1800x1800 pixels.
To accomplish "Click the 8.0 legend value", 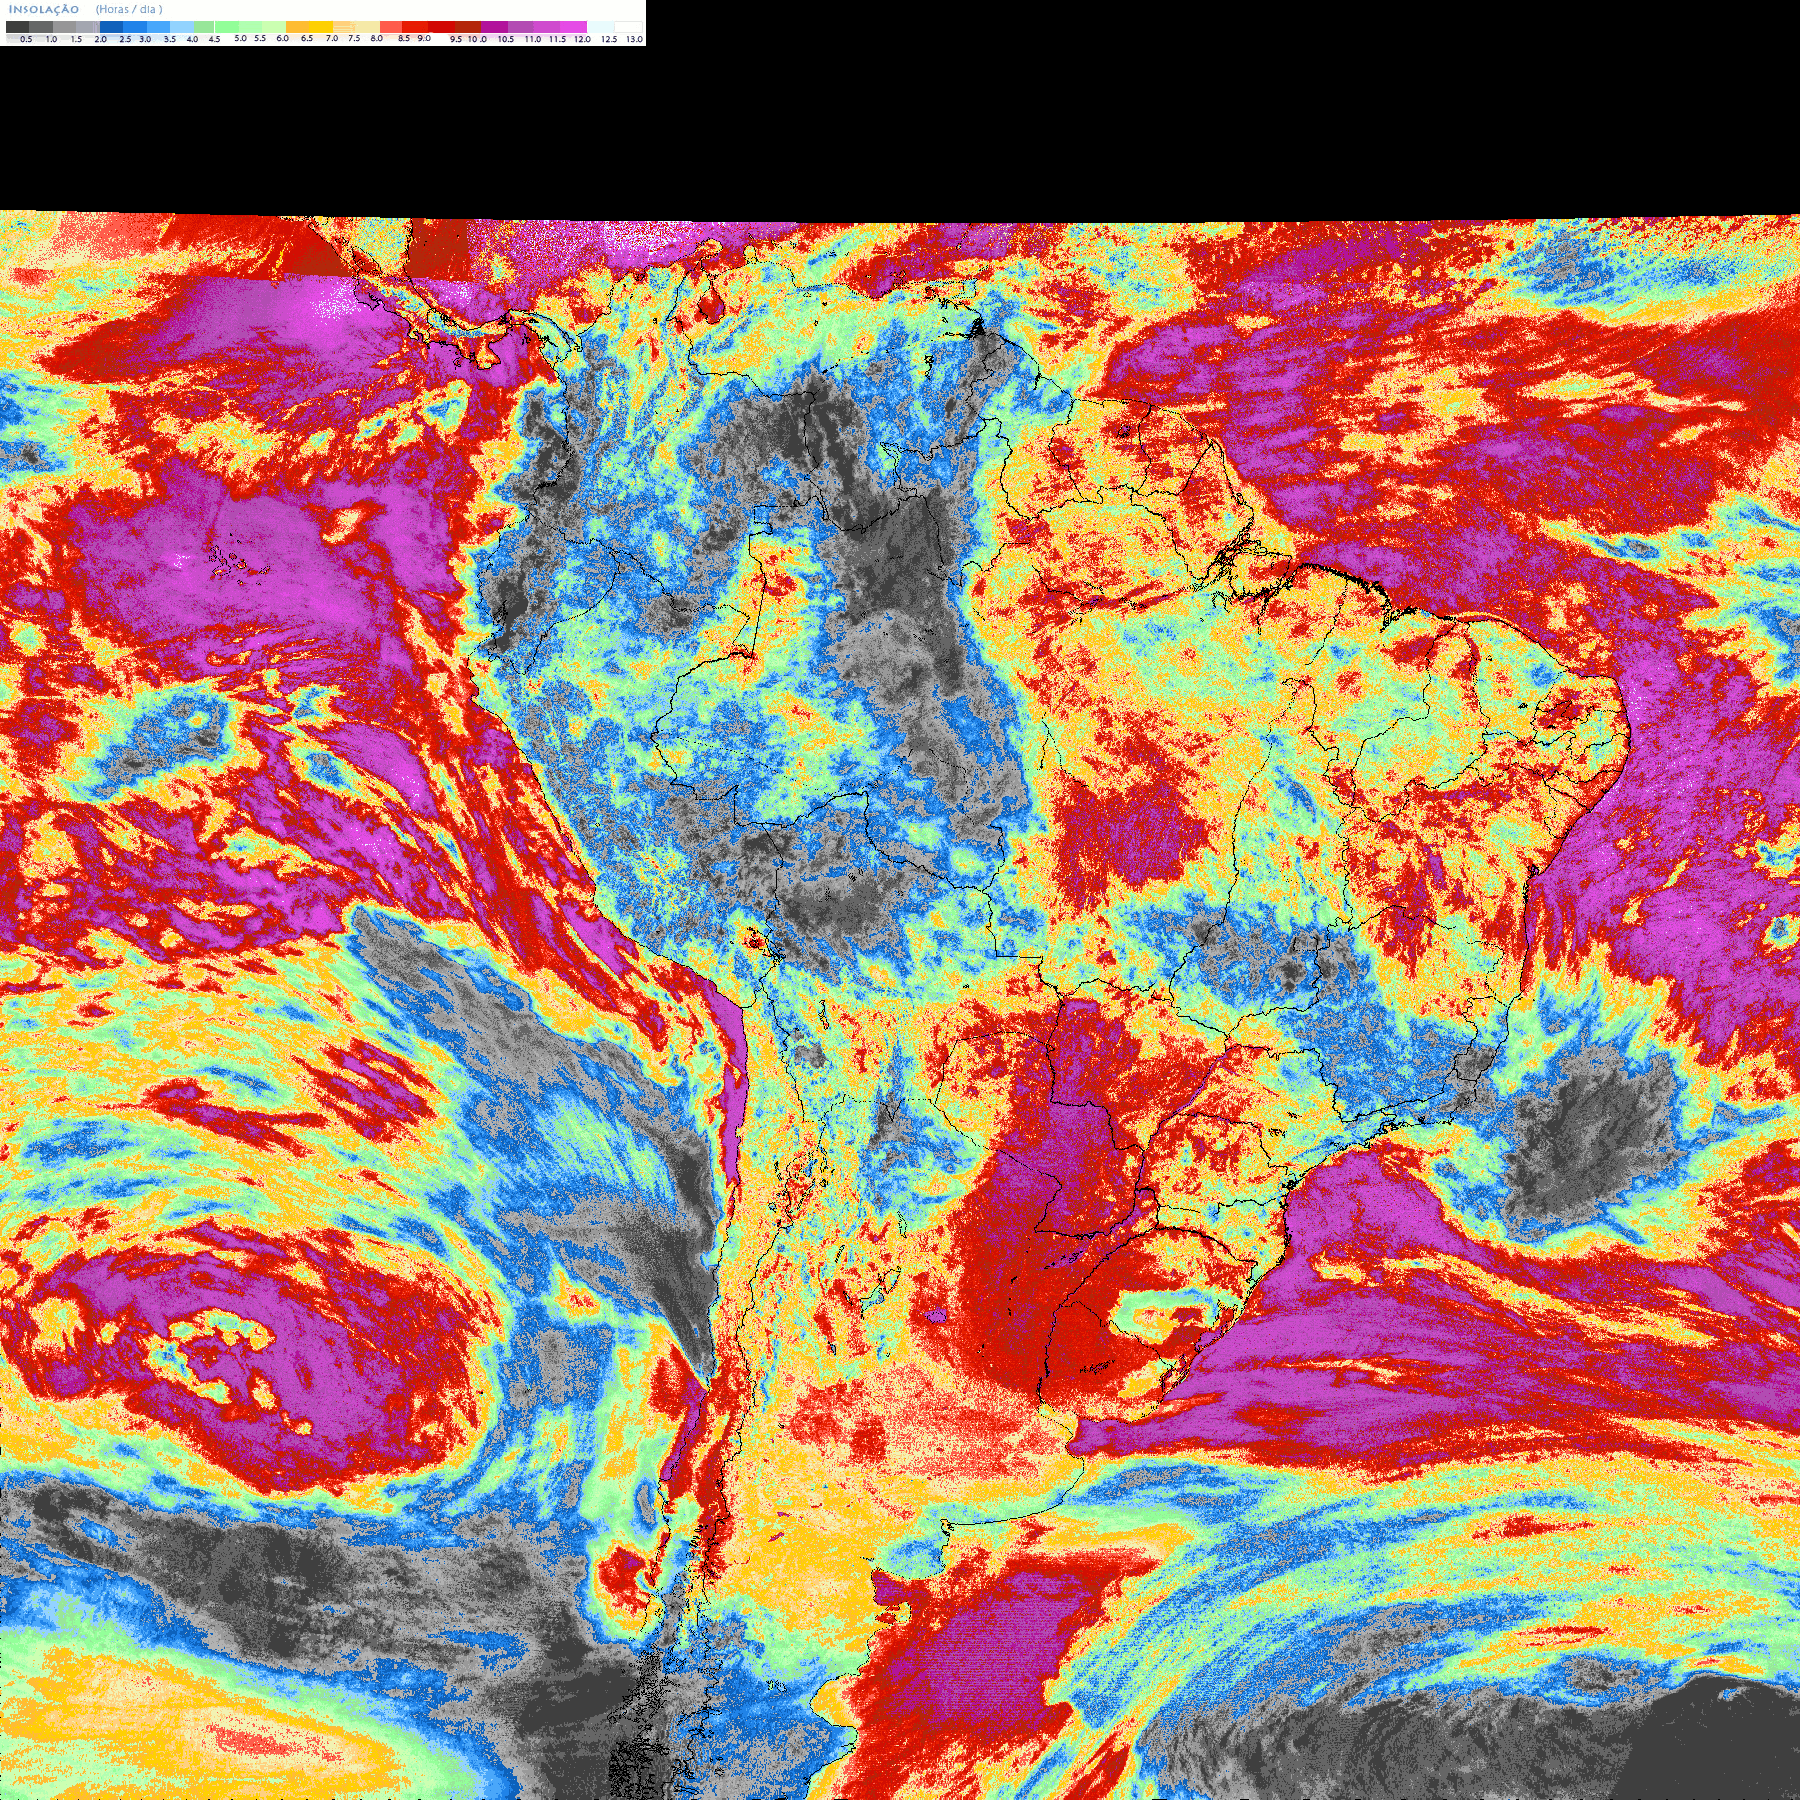I will click(377, 38).
